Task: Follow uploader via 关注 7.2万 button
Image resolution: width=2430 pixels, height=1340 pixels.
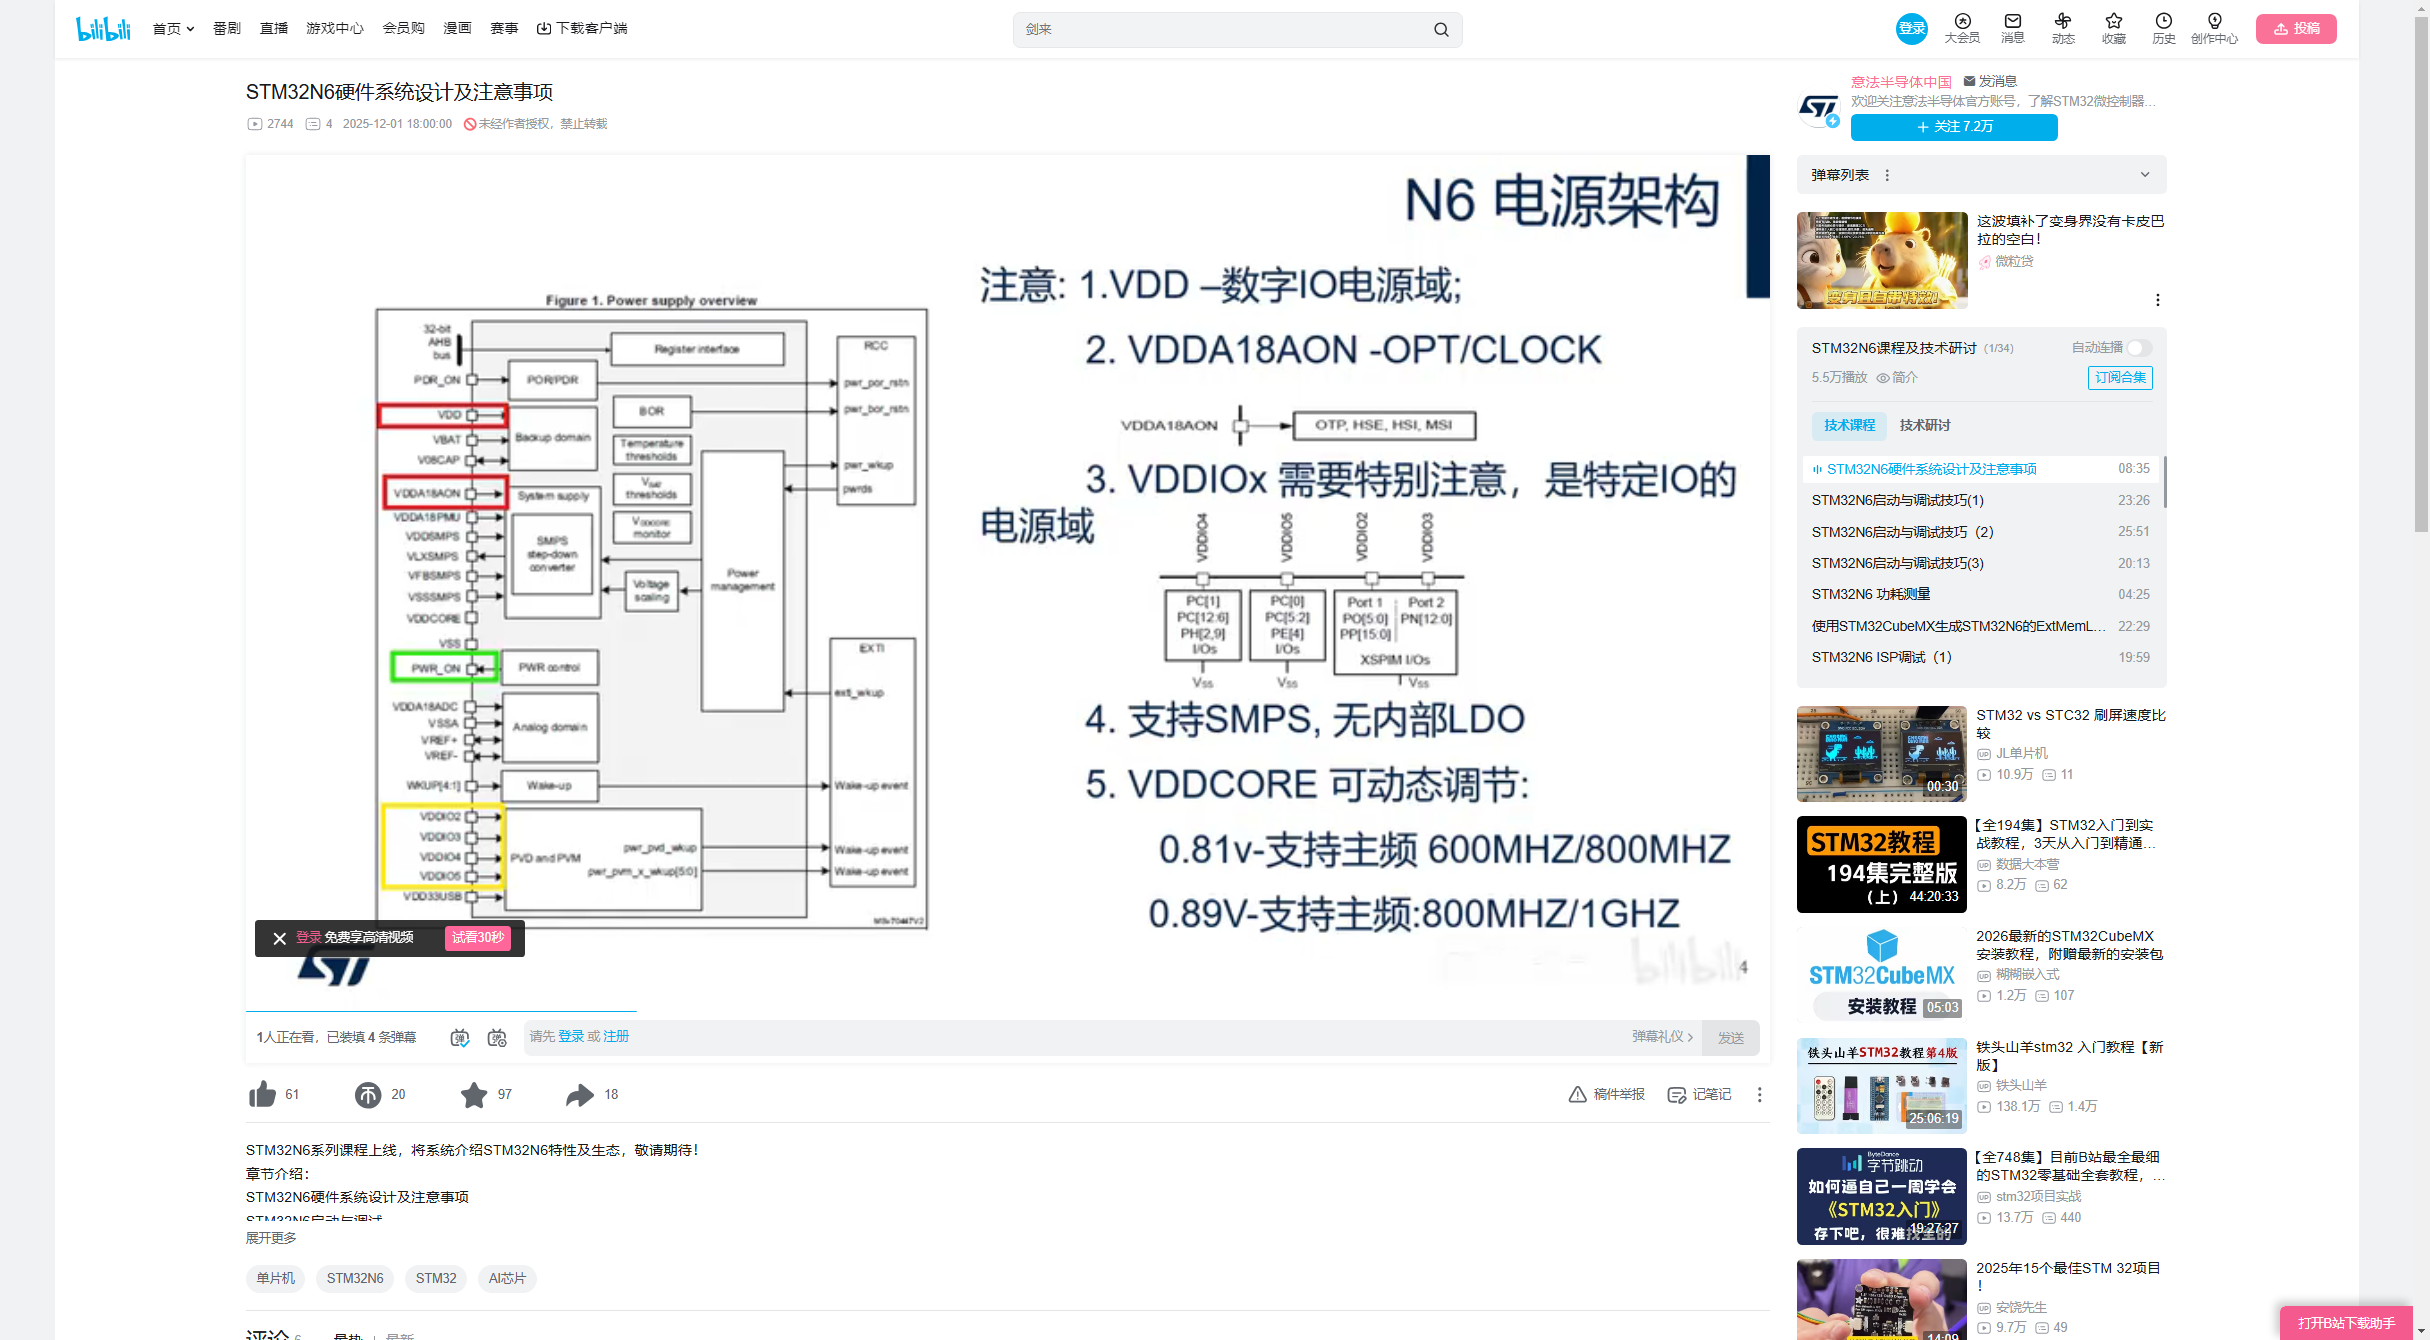Action: (x=1954, y=127)
